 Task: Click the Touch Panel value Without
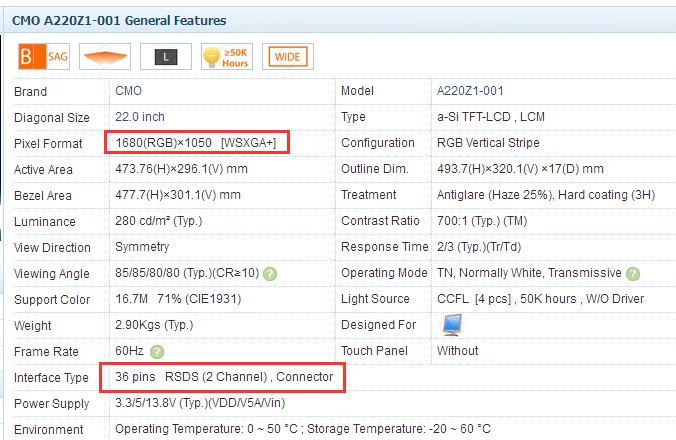tap(457, 351)
